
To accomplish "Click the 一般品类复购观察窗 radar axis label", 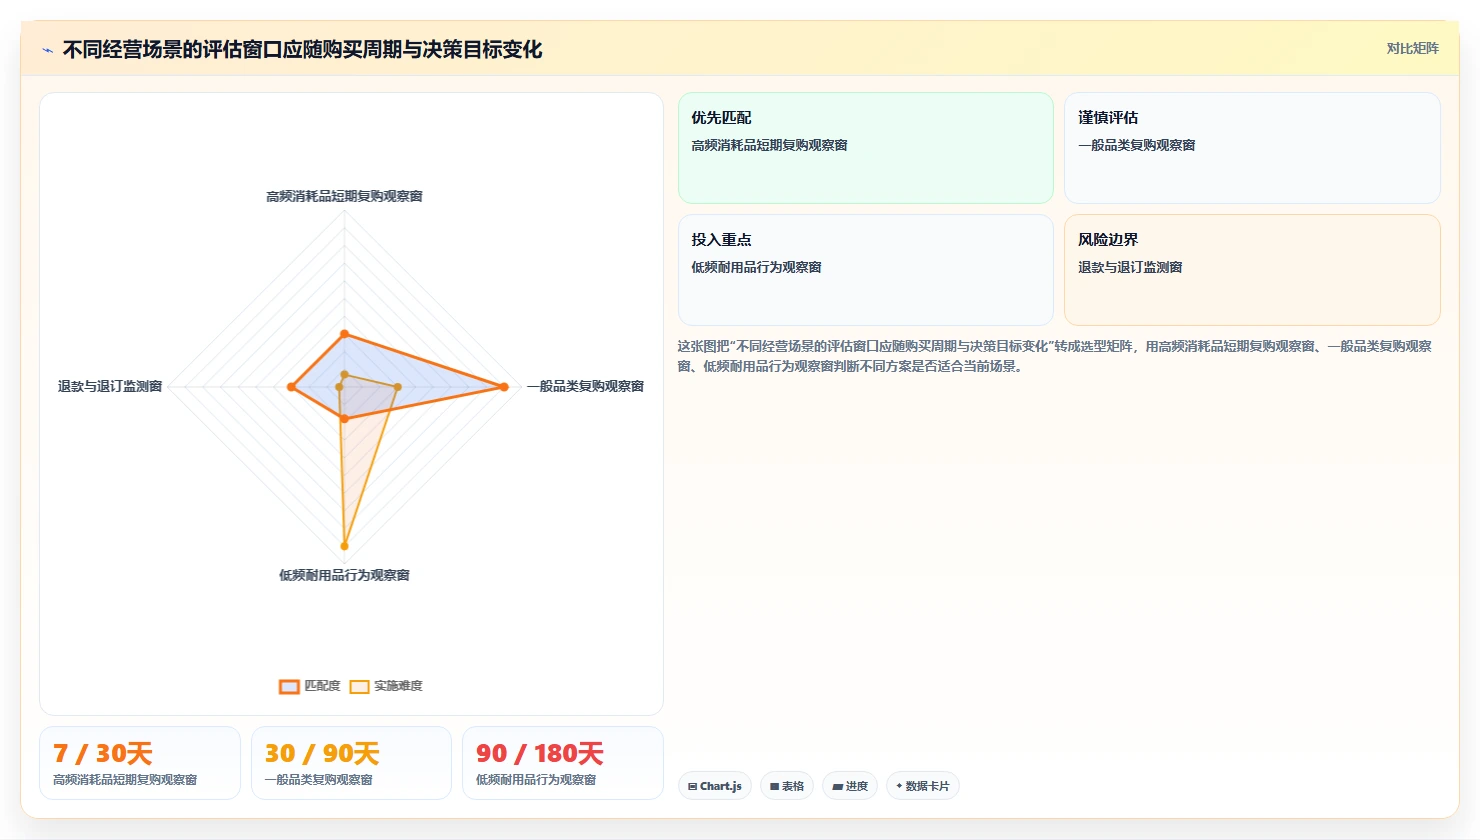I will tap(585, 386).
